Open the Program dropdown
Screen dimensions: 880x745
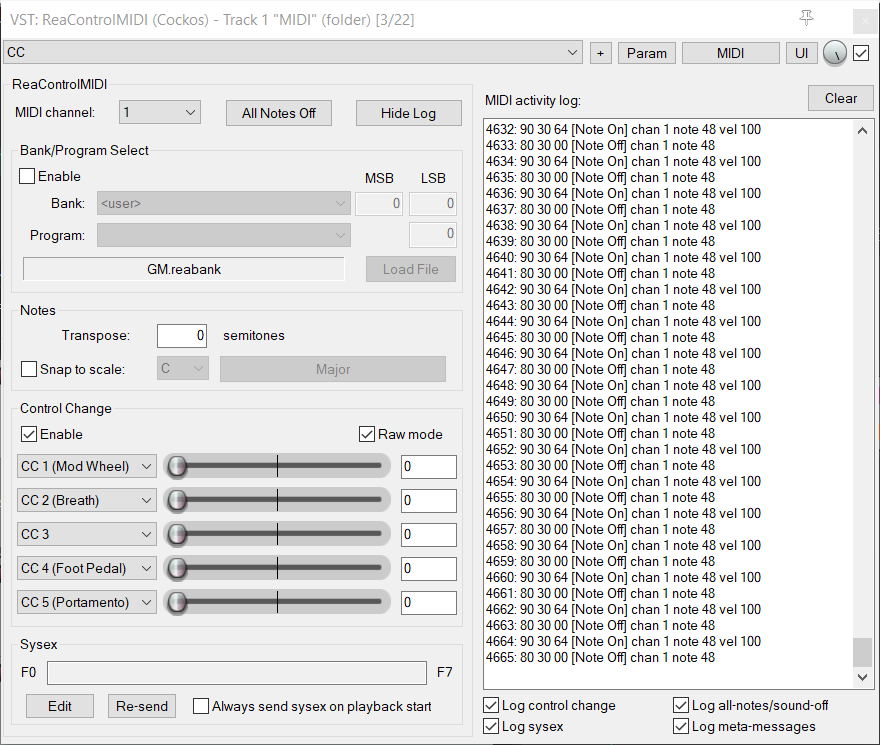coord(223,235)
